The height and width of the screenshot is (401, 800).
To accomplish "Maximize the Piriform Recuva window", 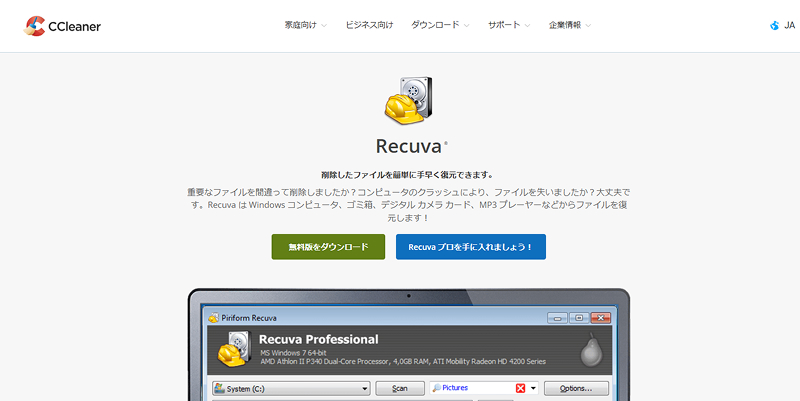I will 579,318.
